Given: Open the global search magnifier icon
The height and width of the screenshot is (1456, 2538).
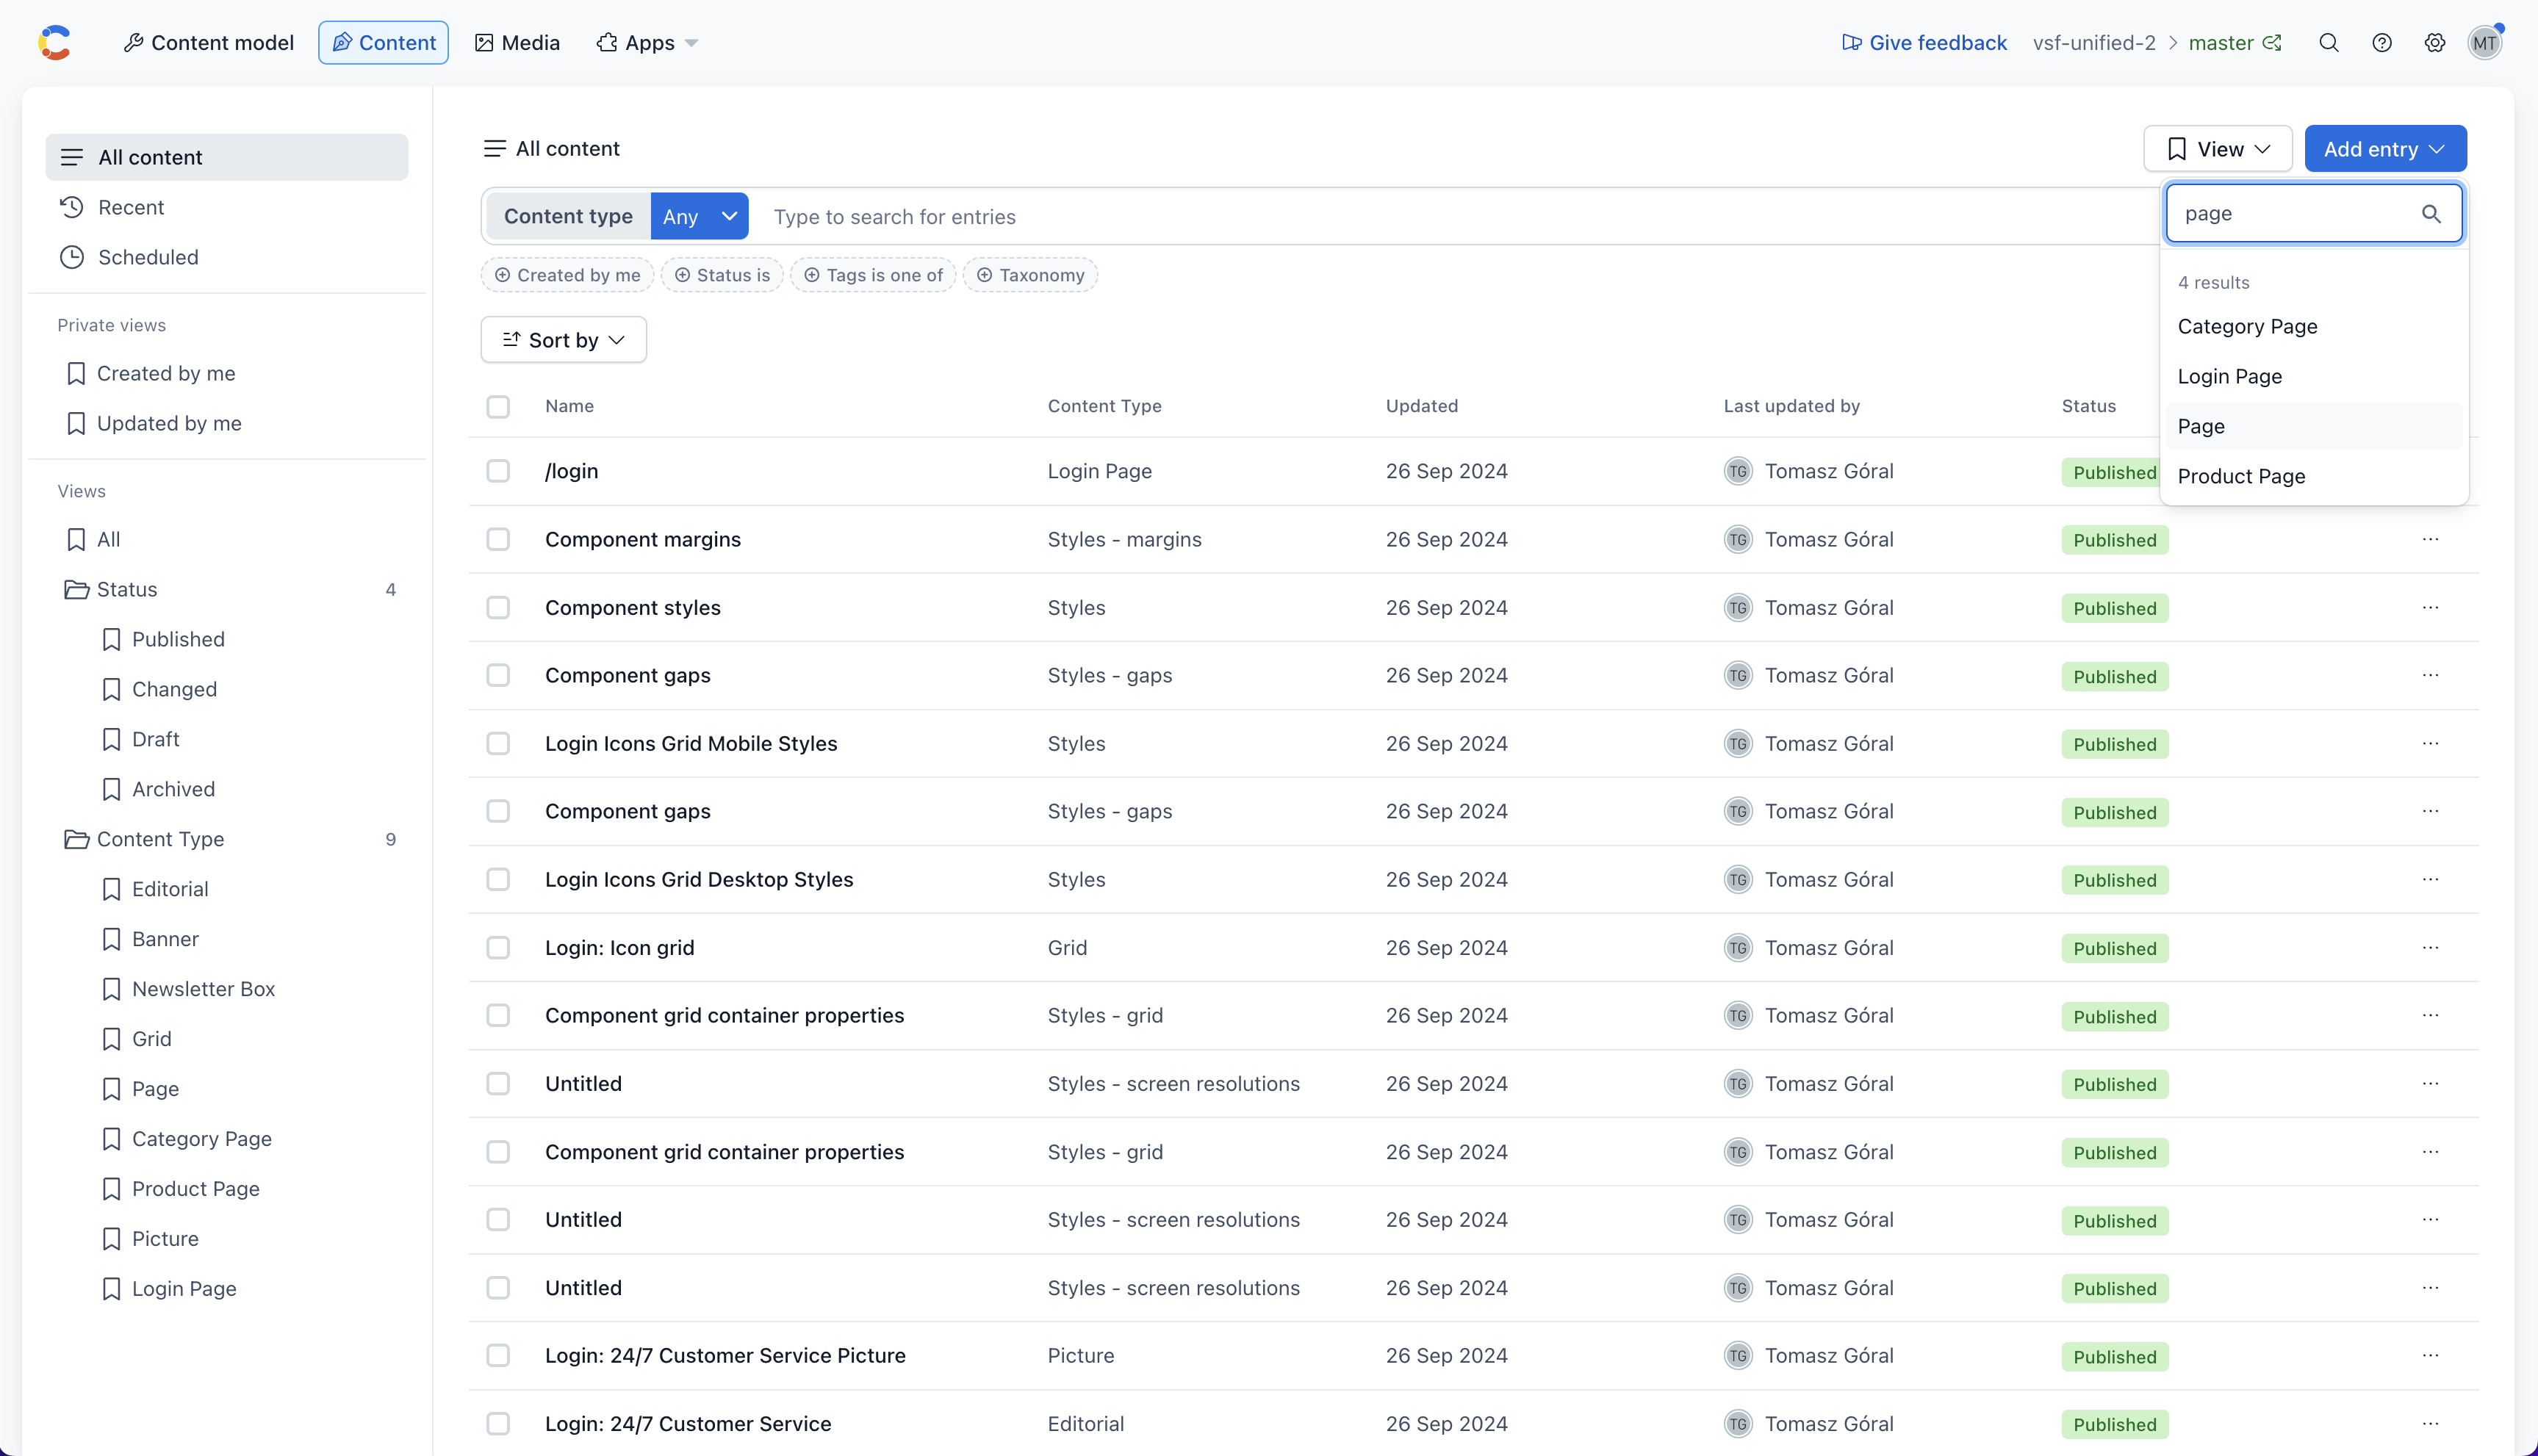Looking at the screenshot, I should [2329, 43].
